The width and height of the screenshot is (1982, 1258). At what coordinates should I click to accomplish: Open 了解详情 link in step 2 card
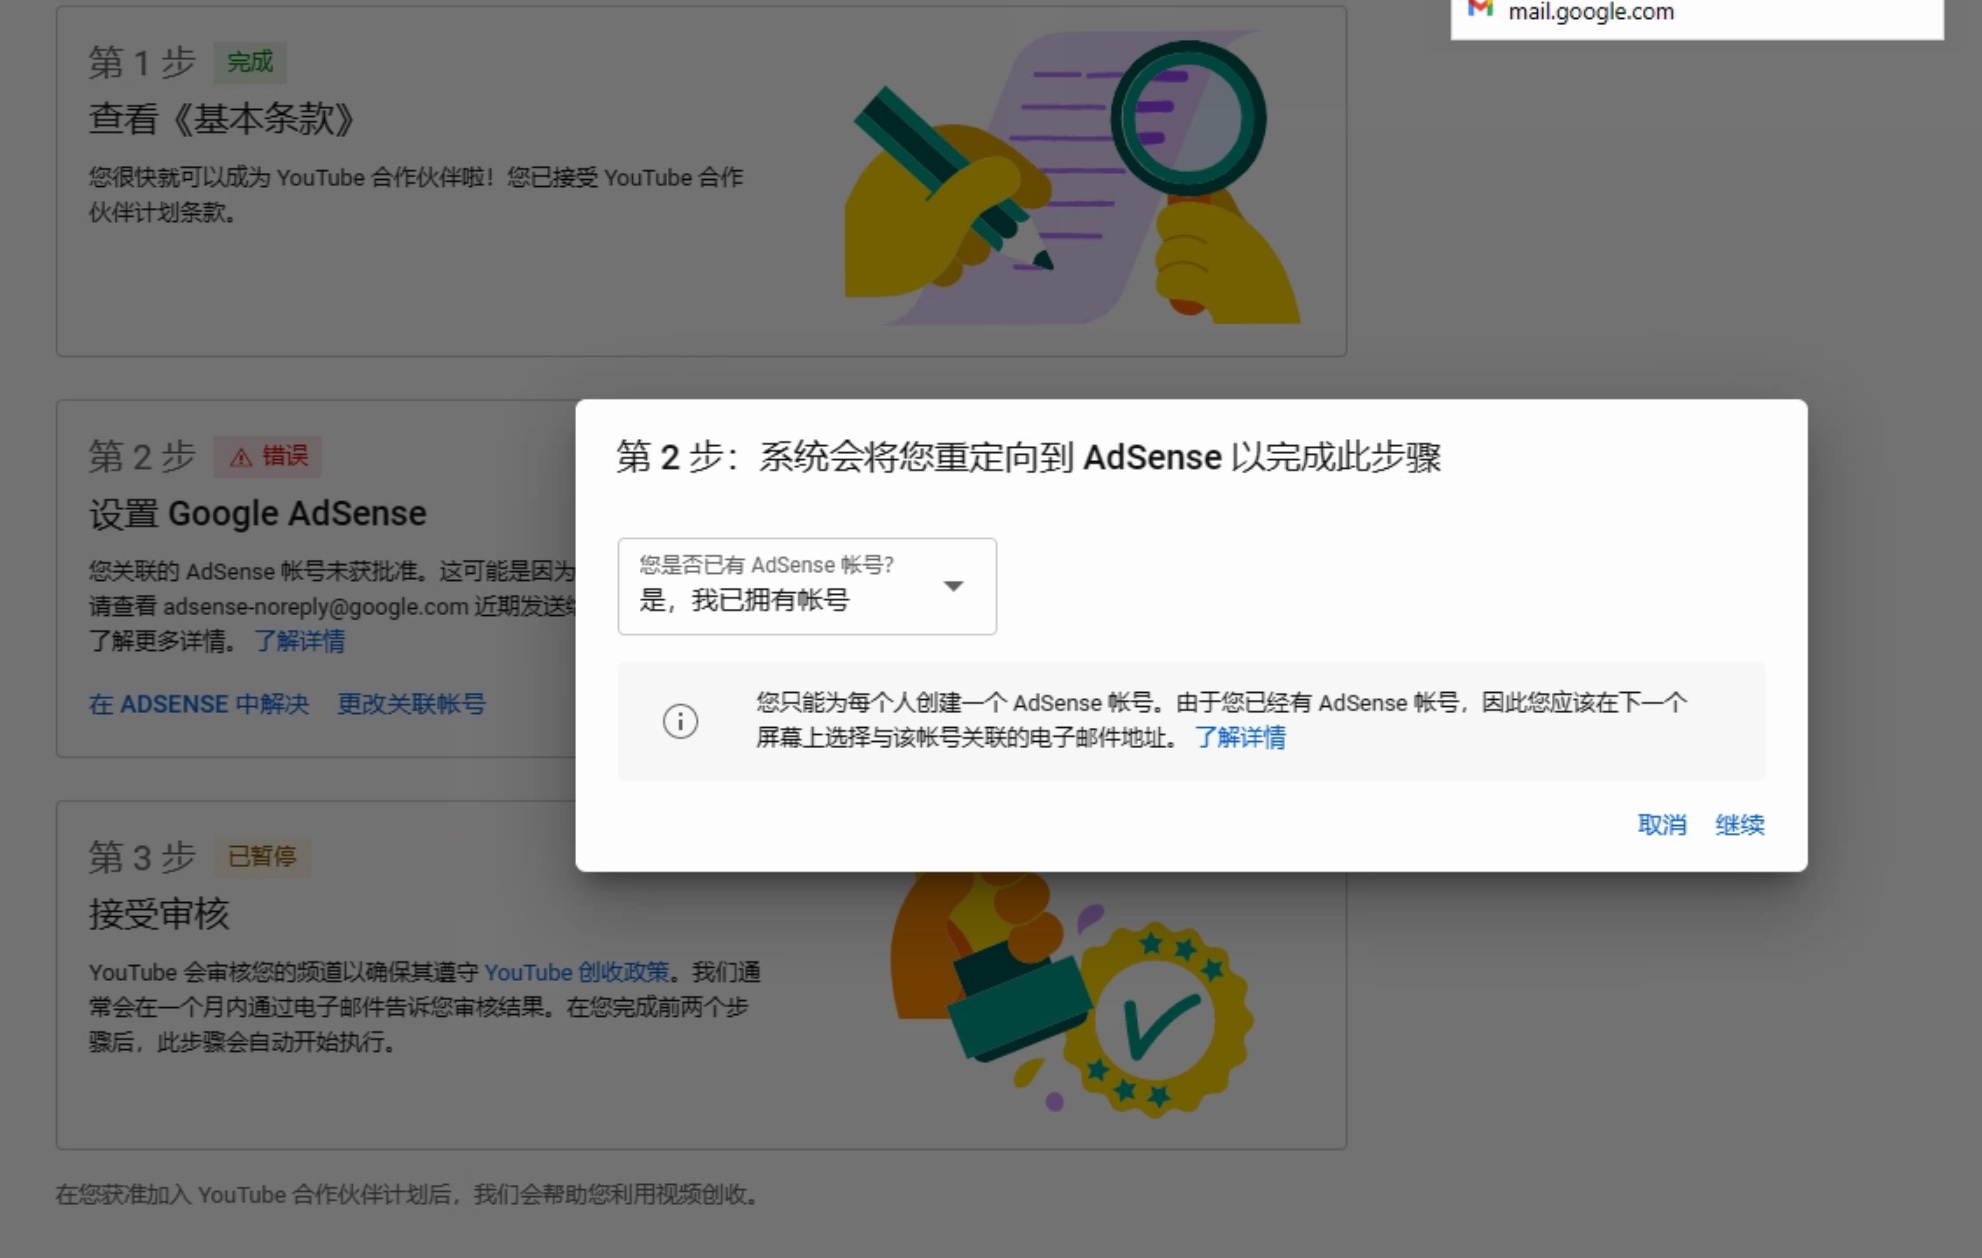299,641
